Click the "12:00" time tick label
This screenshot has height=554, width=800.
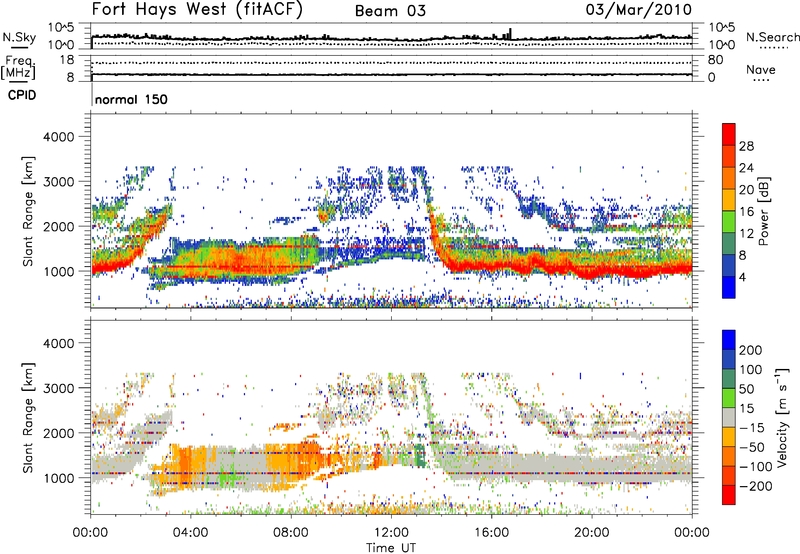(391, 533)
